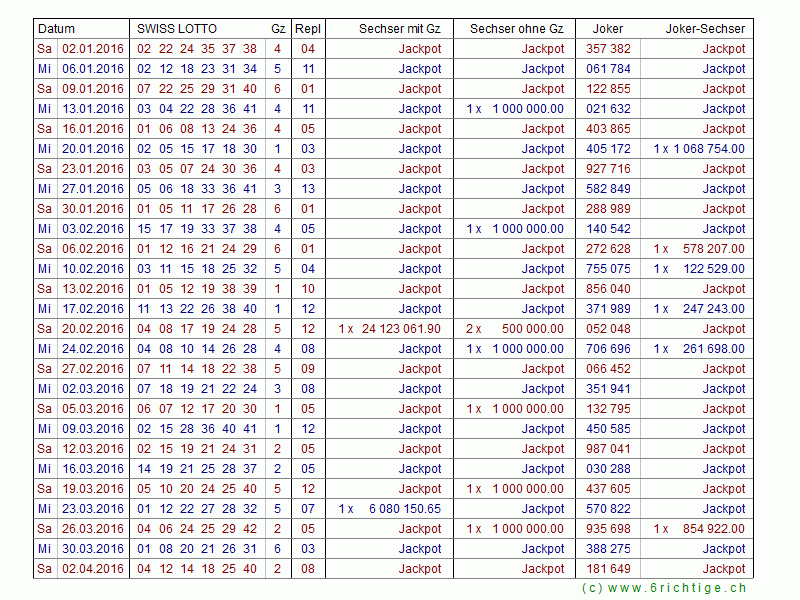Image resolution: width=800 pixels, height=600 pixels.
Task: Click the date 20.02.2016
Action: coord(93,329)
